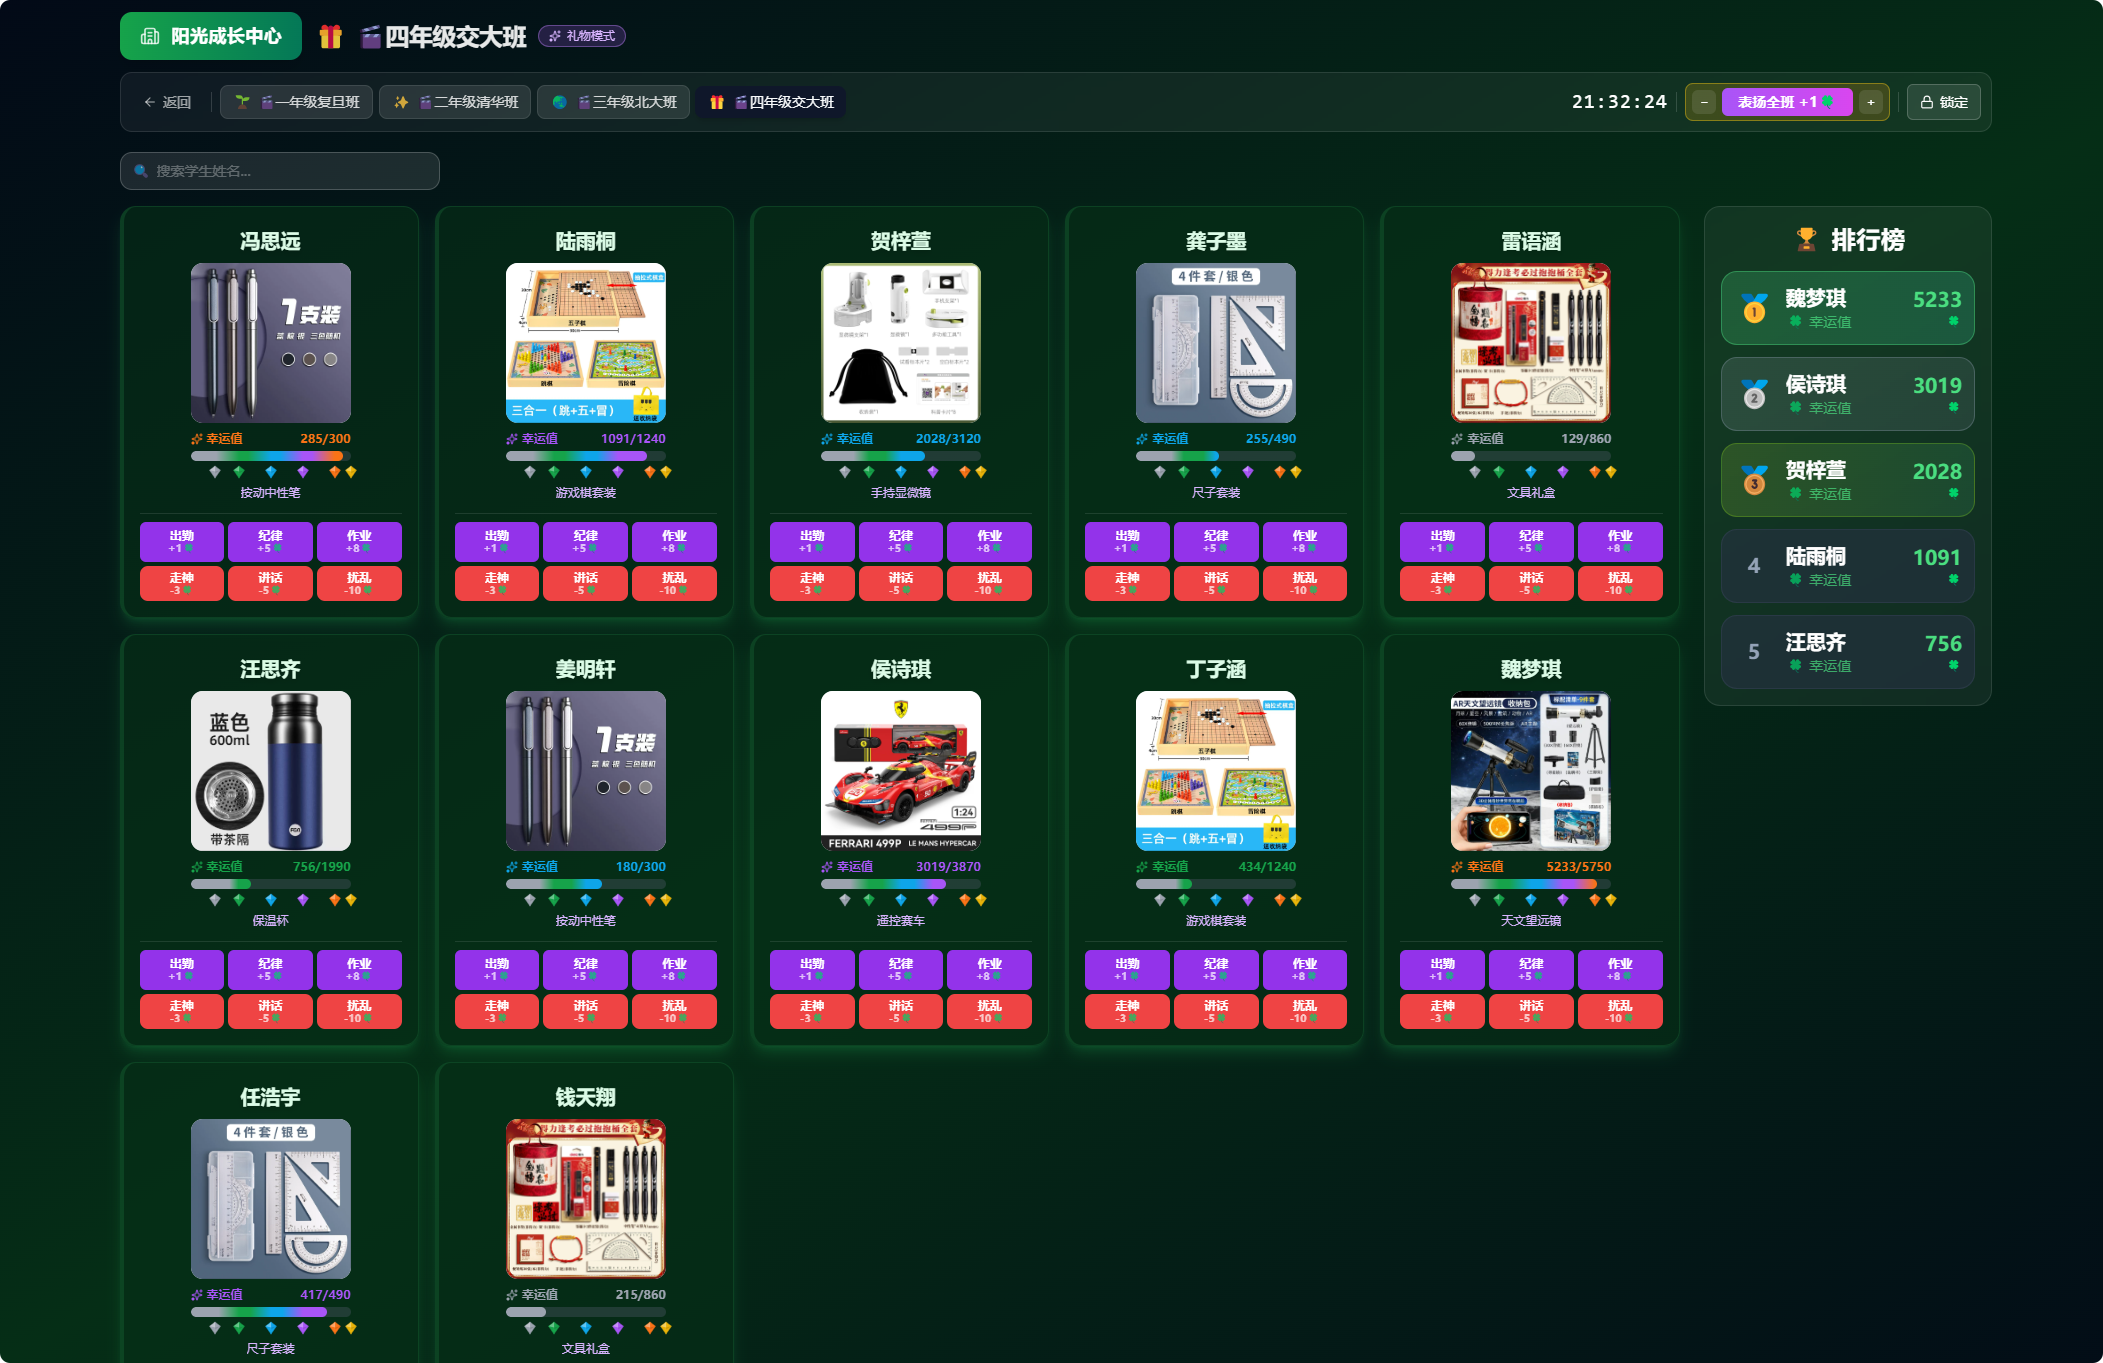Click 侯诗琪's 3019/3870 luck progress bar

point(901,884)
